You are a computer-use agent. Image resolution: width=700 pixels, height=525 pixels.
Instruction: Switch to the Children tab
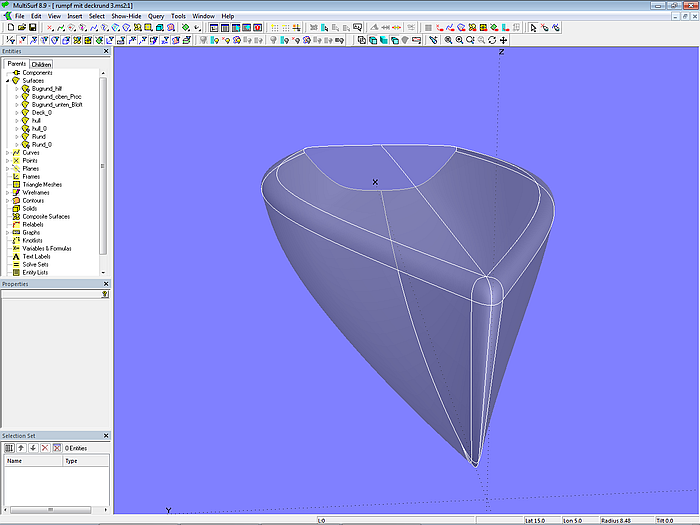coord(41,64)
